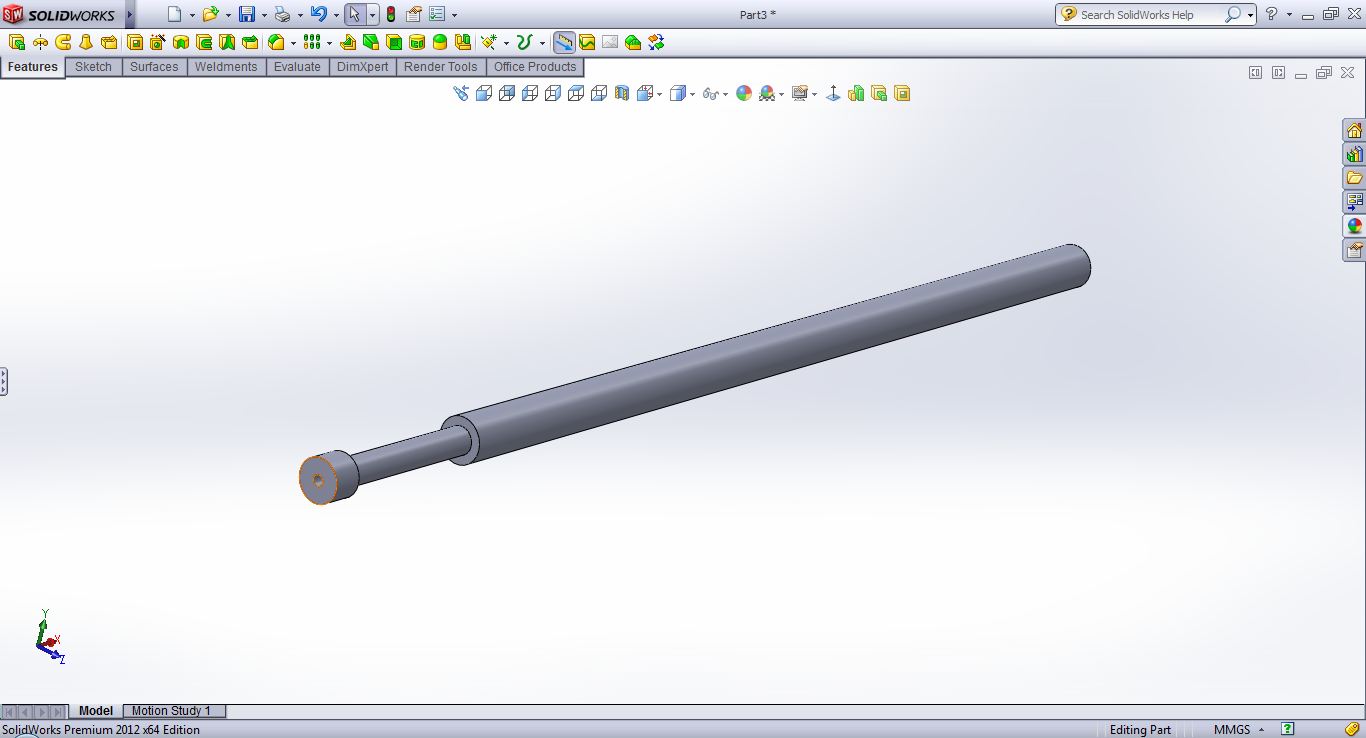
Task: Open the unit system MMGS dropdown
Action: [x=1239, y=730]
